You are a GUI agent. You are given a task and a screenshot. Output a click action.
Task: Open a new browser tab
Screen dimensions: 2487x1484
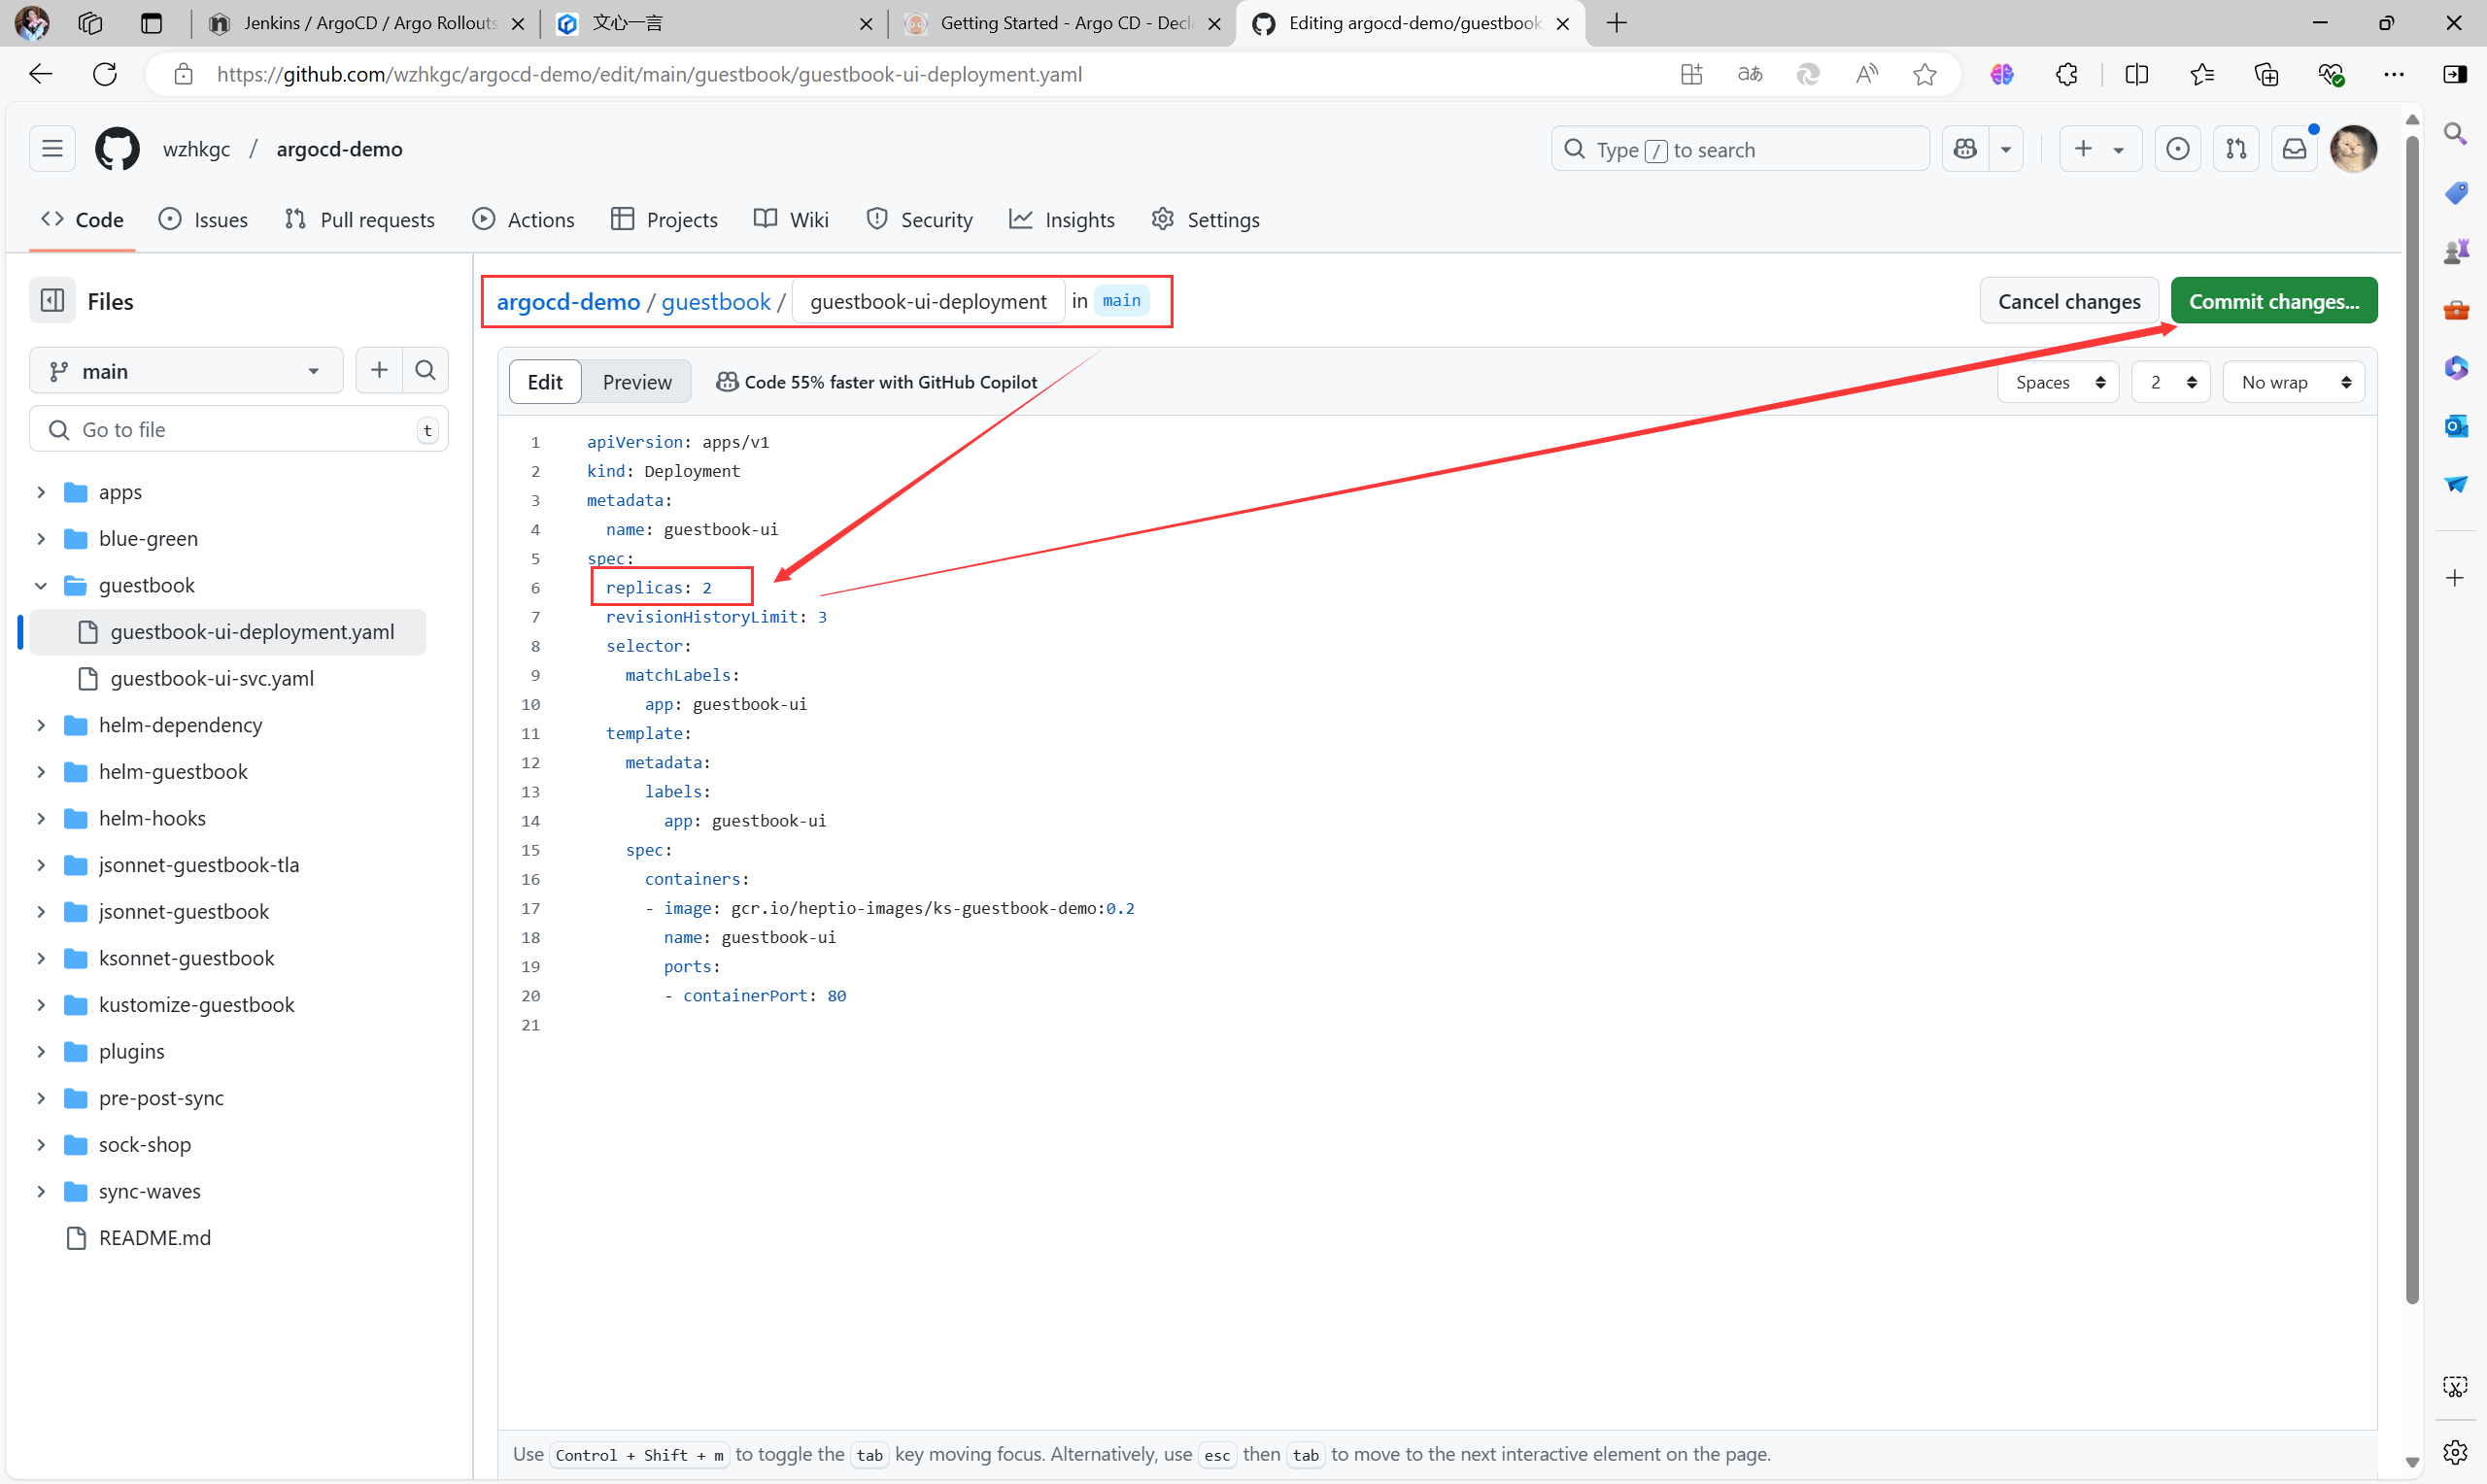(x=1616, y=23)
